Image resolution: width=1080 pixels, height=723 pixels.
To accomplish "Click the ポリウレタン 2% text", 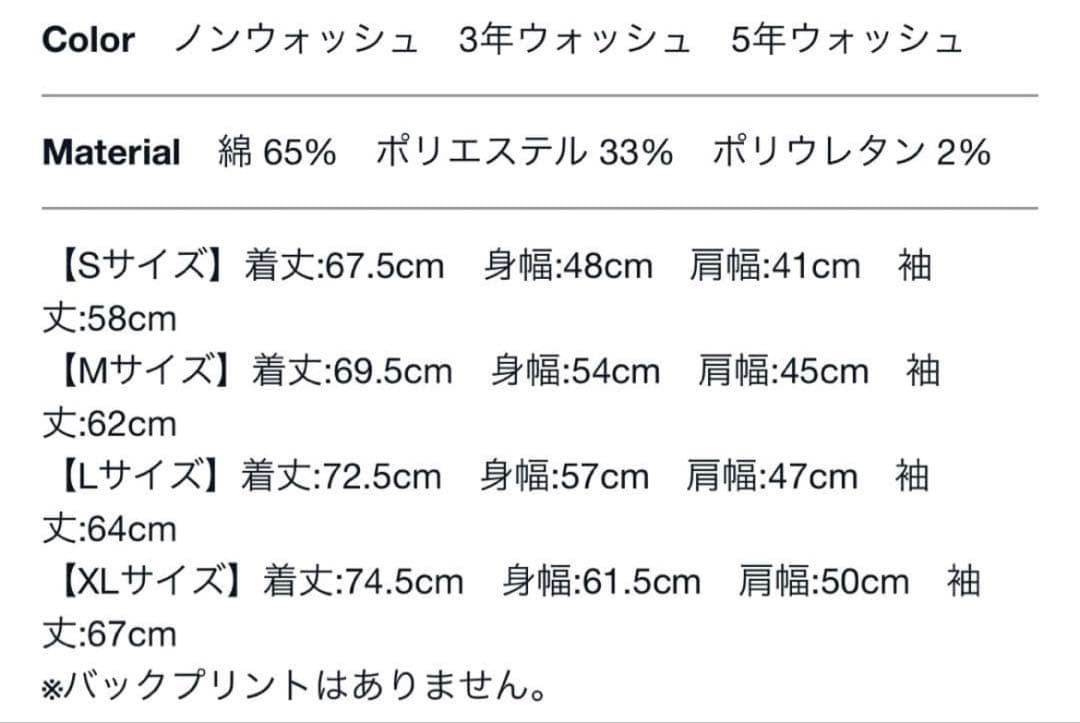I will click(851, 153).
